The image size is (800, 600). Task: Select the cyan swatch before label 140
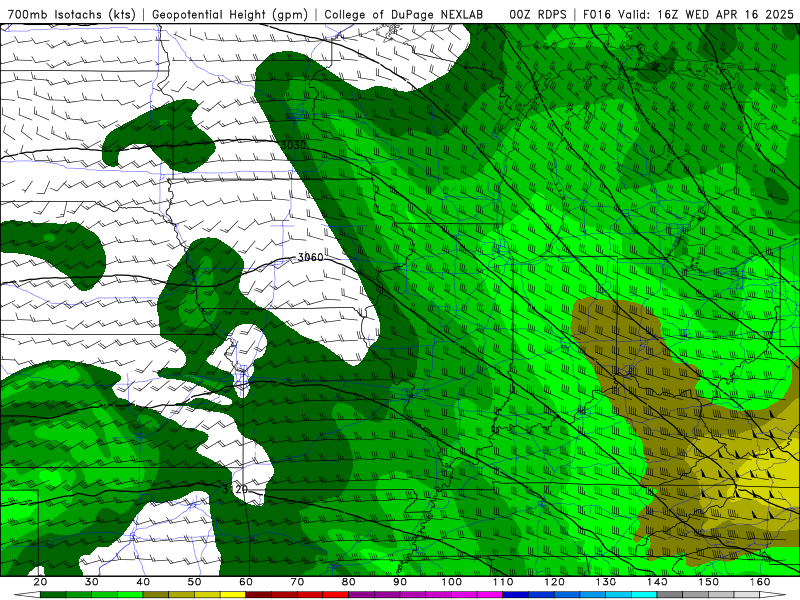(x=644, y=595)
